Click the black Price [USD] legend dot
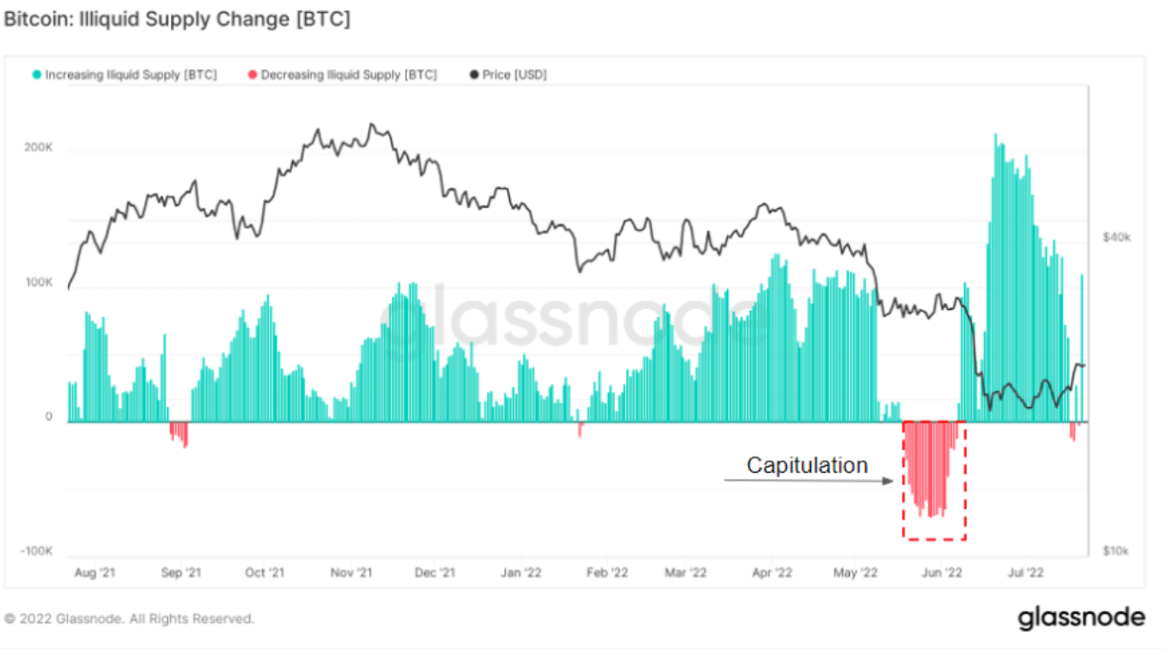1164x649 pixels. 473,75
